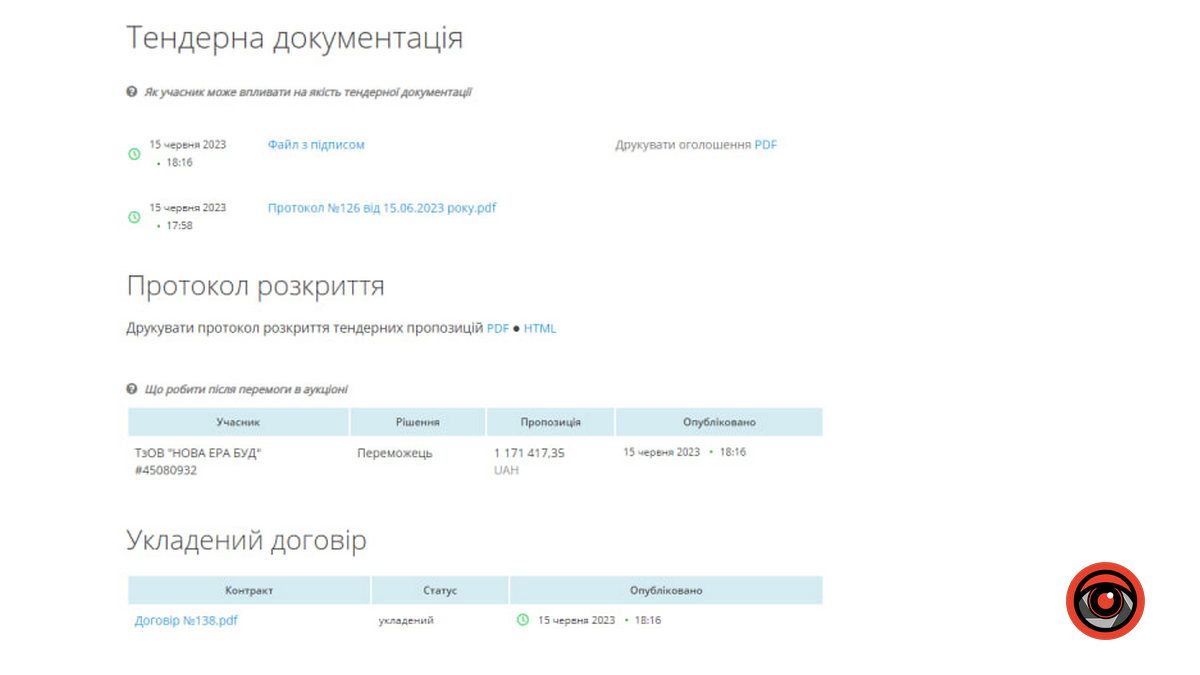This screenshot has height=675, width=1200.
Task: Click the clock icon beside Протокол №126 timestamp
Action: coord(134,219)
